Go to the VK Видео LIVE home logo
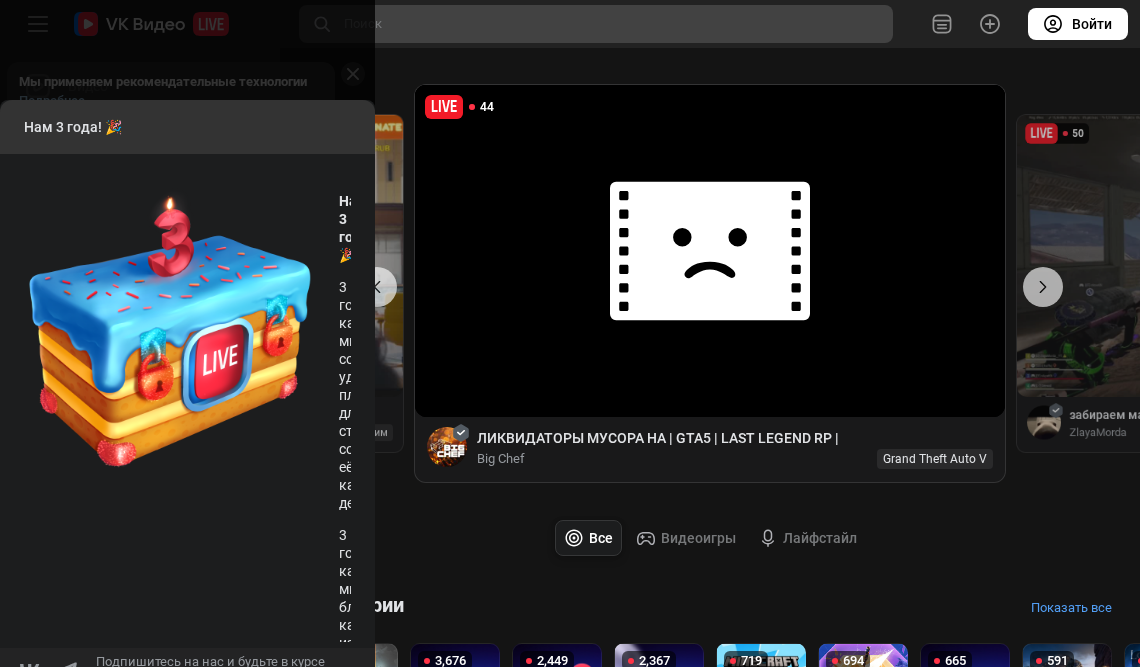The image size is (1140, 667). 151,24
